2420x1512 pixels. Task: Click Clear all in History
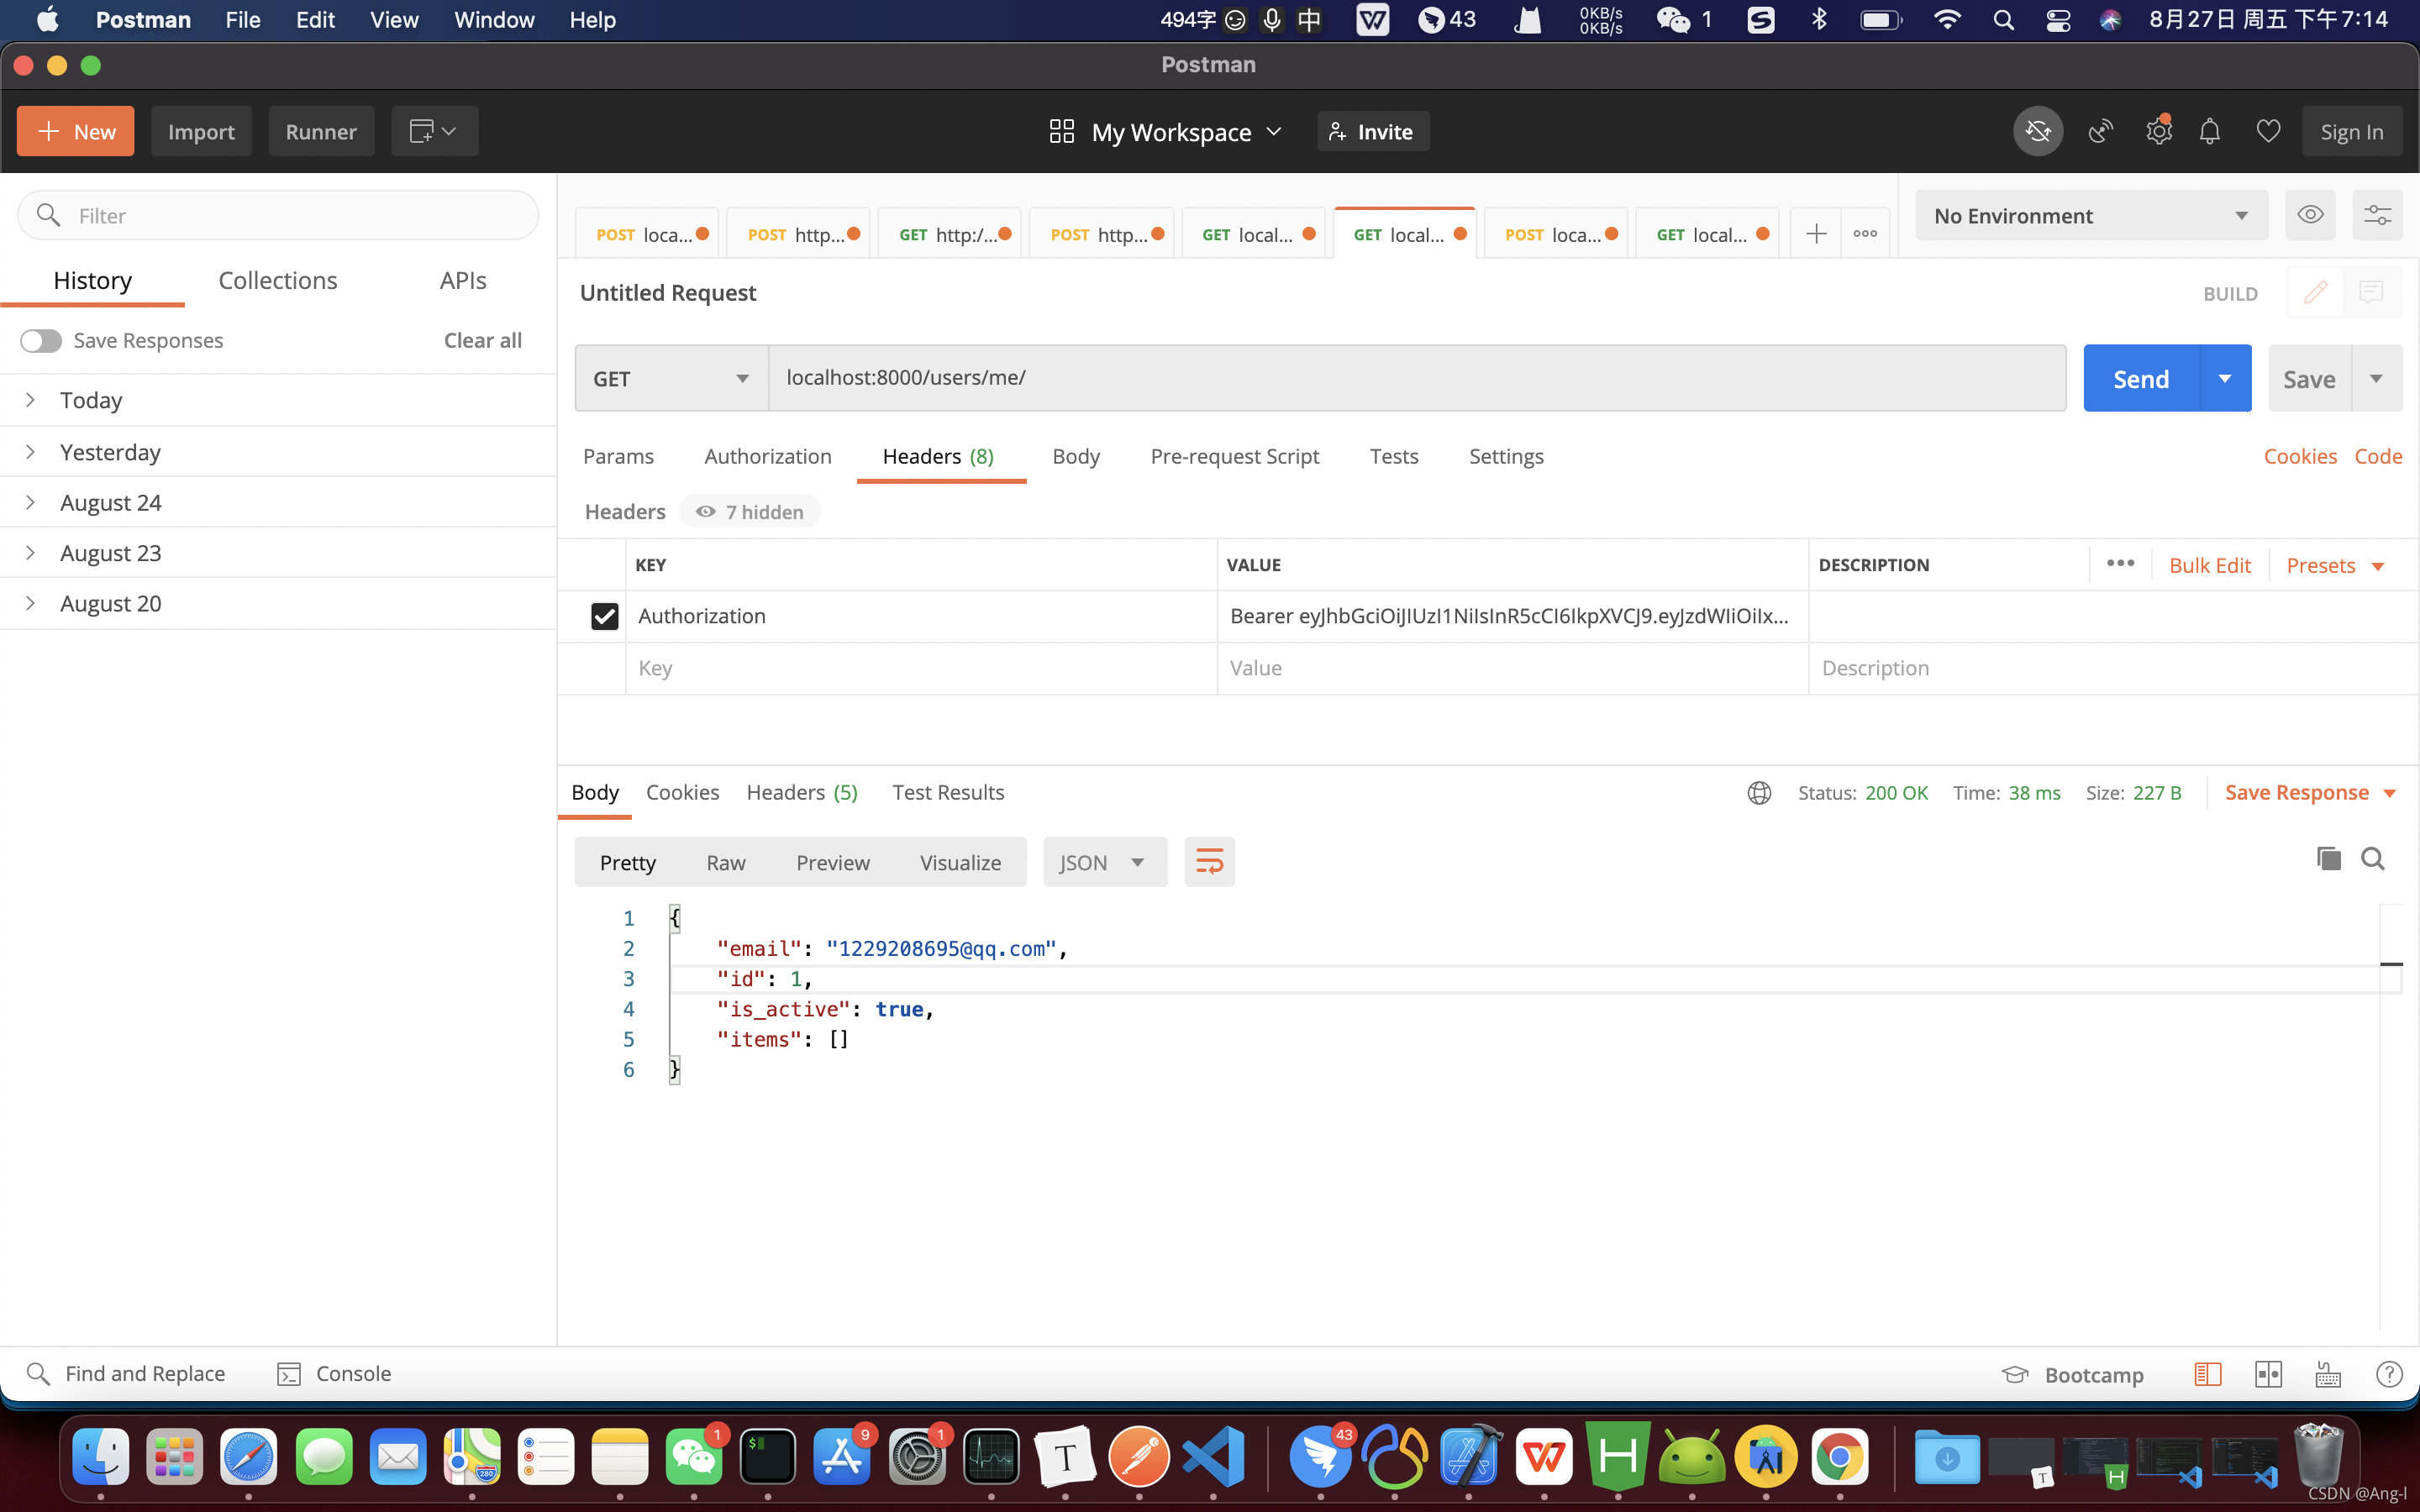click(482, 341)
